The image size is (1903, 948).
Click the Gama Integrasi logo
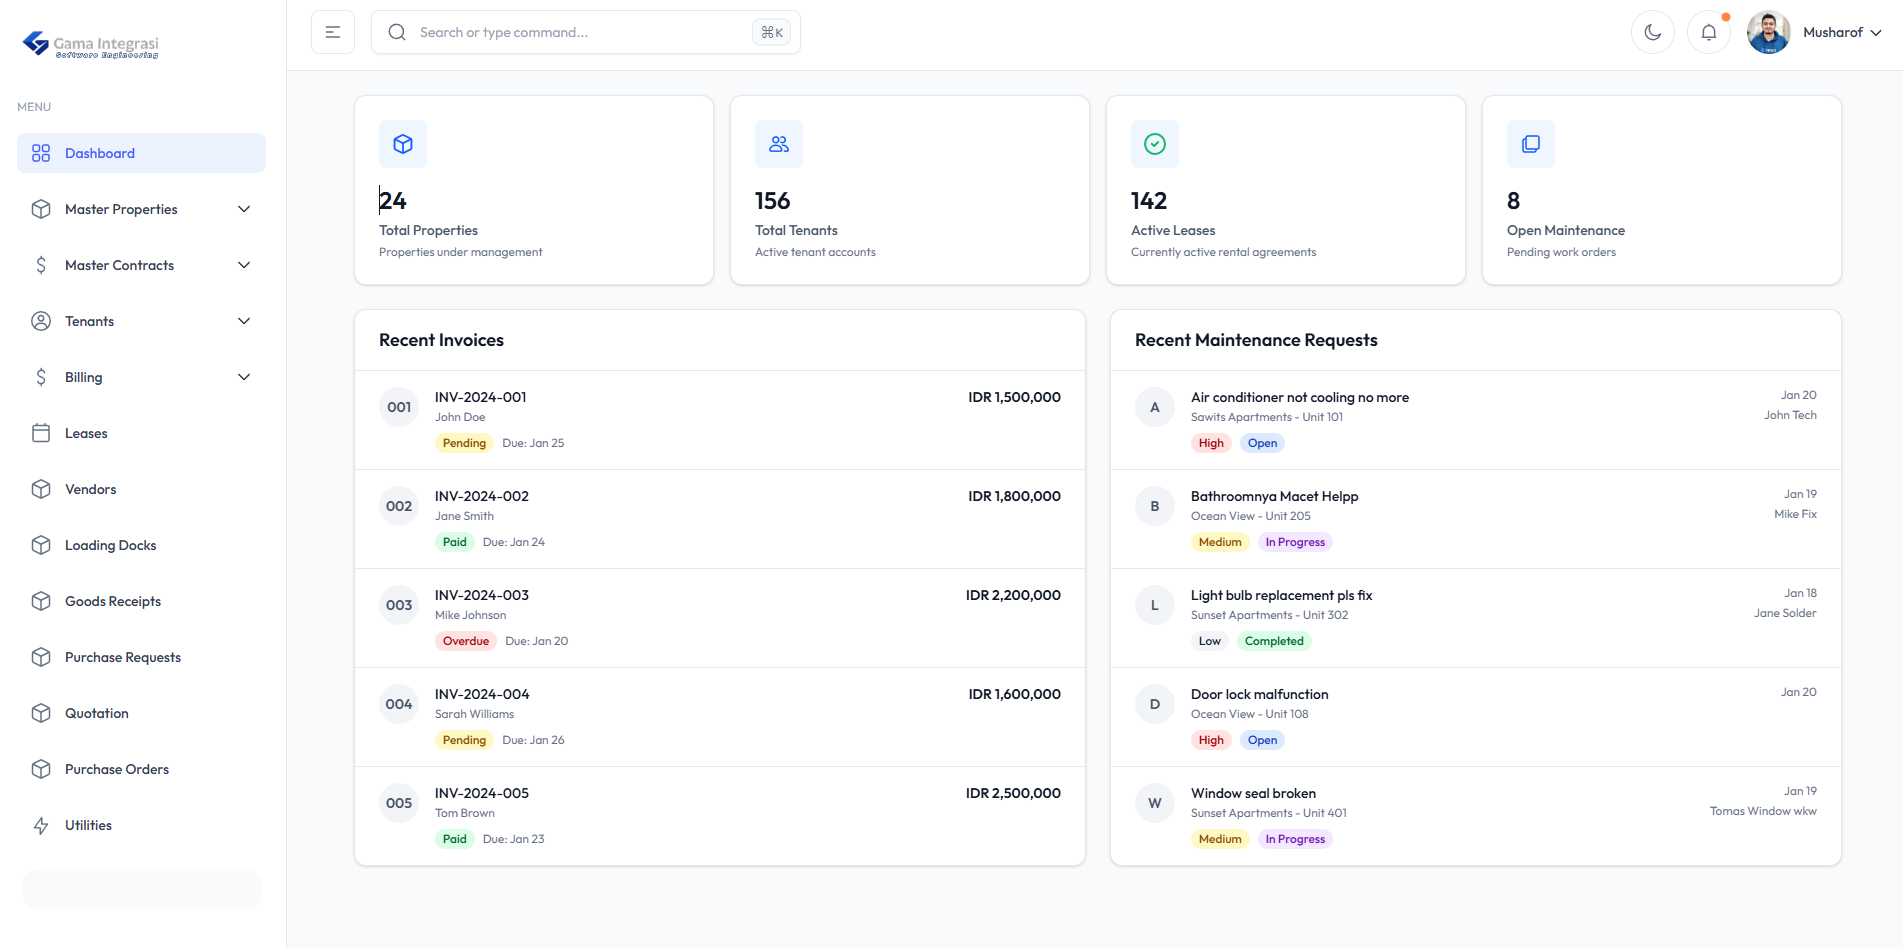point(91,45)
